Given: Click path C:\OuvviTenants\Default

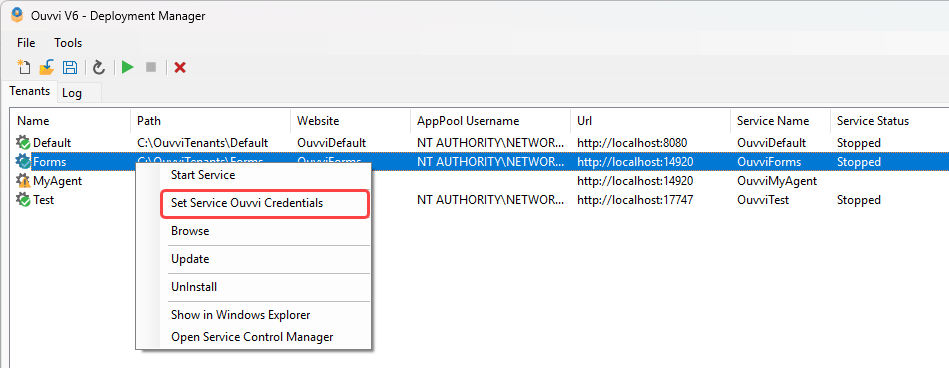Looking at the screenshot, I should [x=202, y=143].
